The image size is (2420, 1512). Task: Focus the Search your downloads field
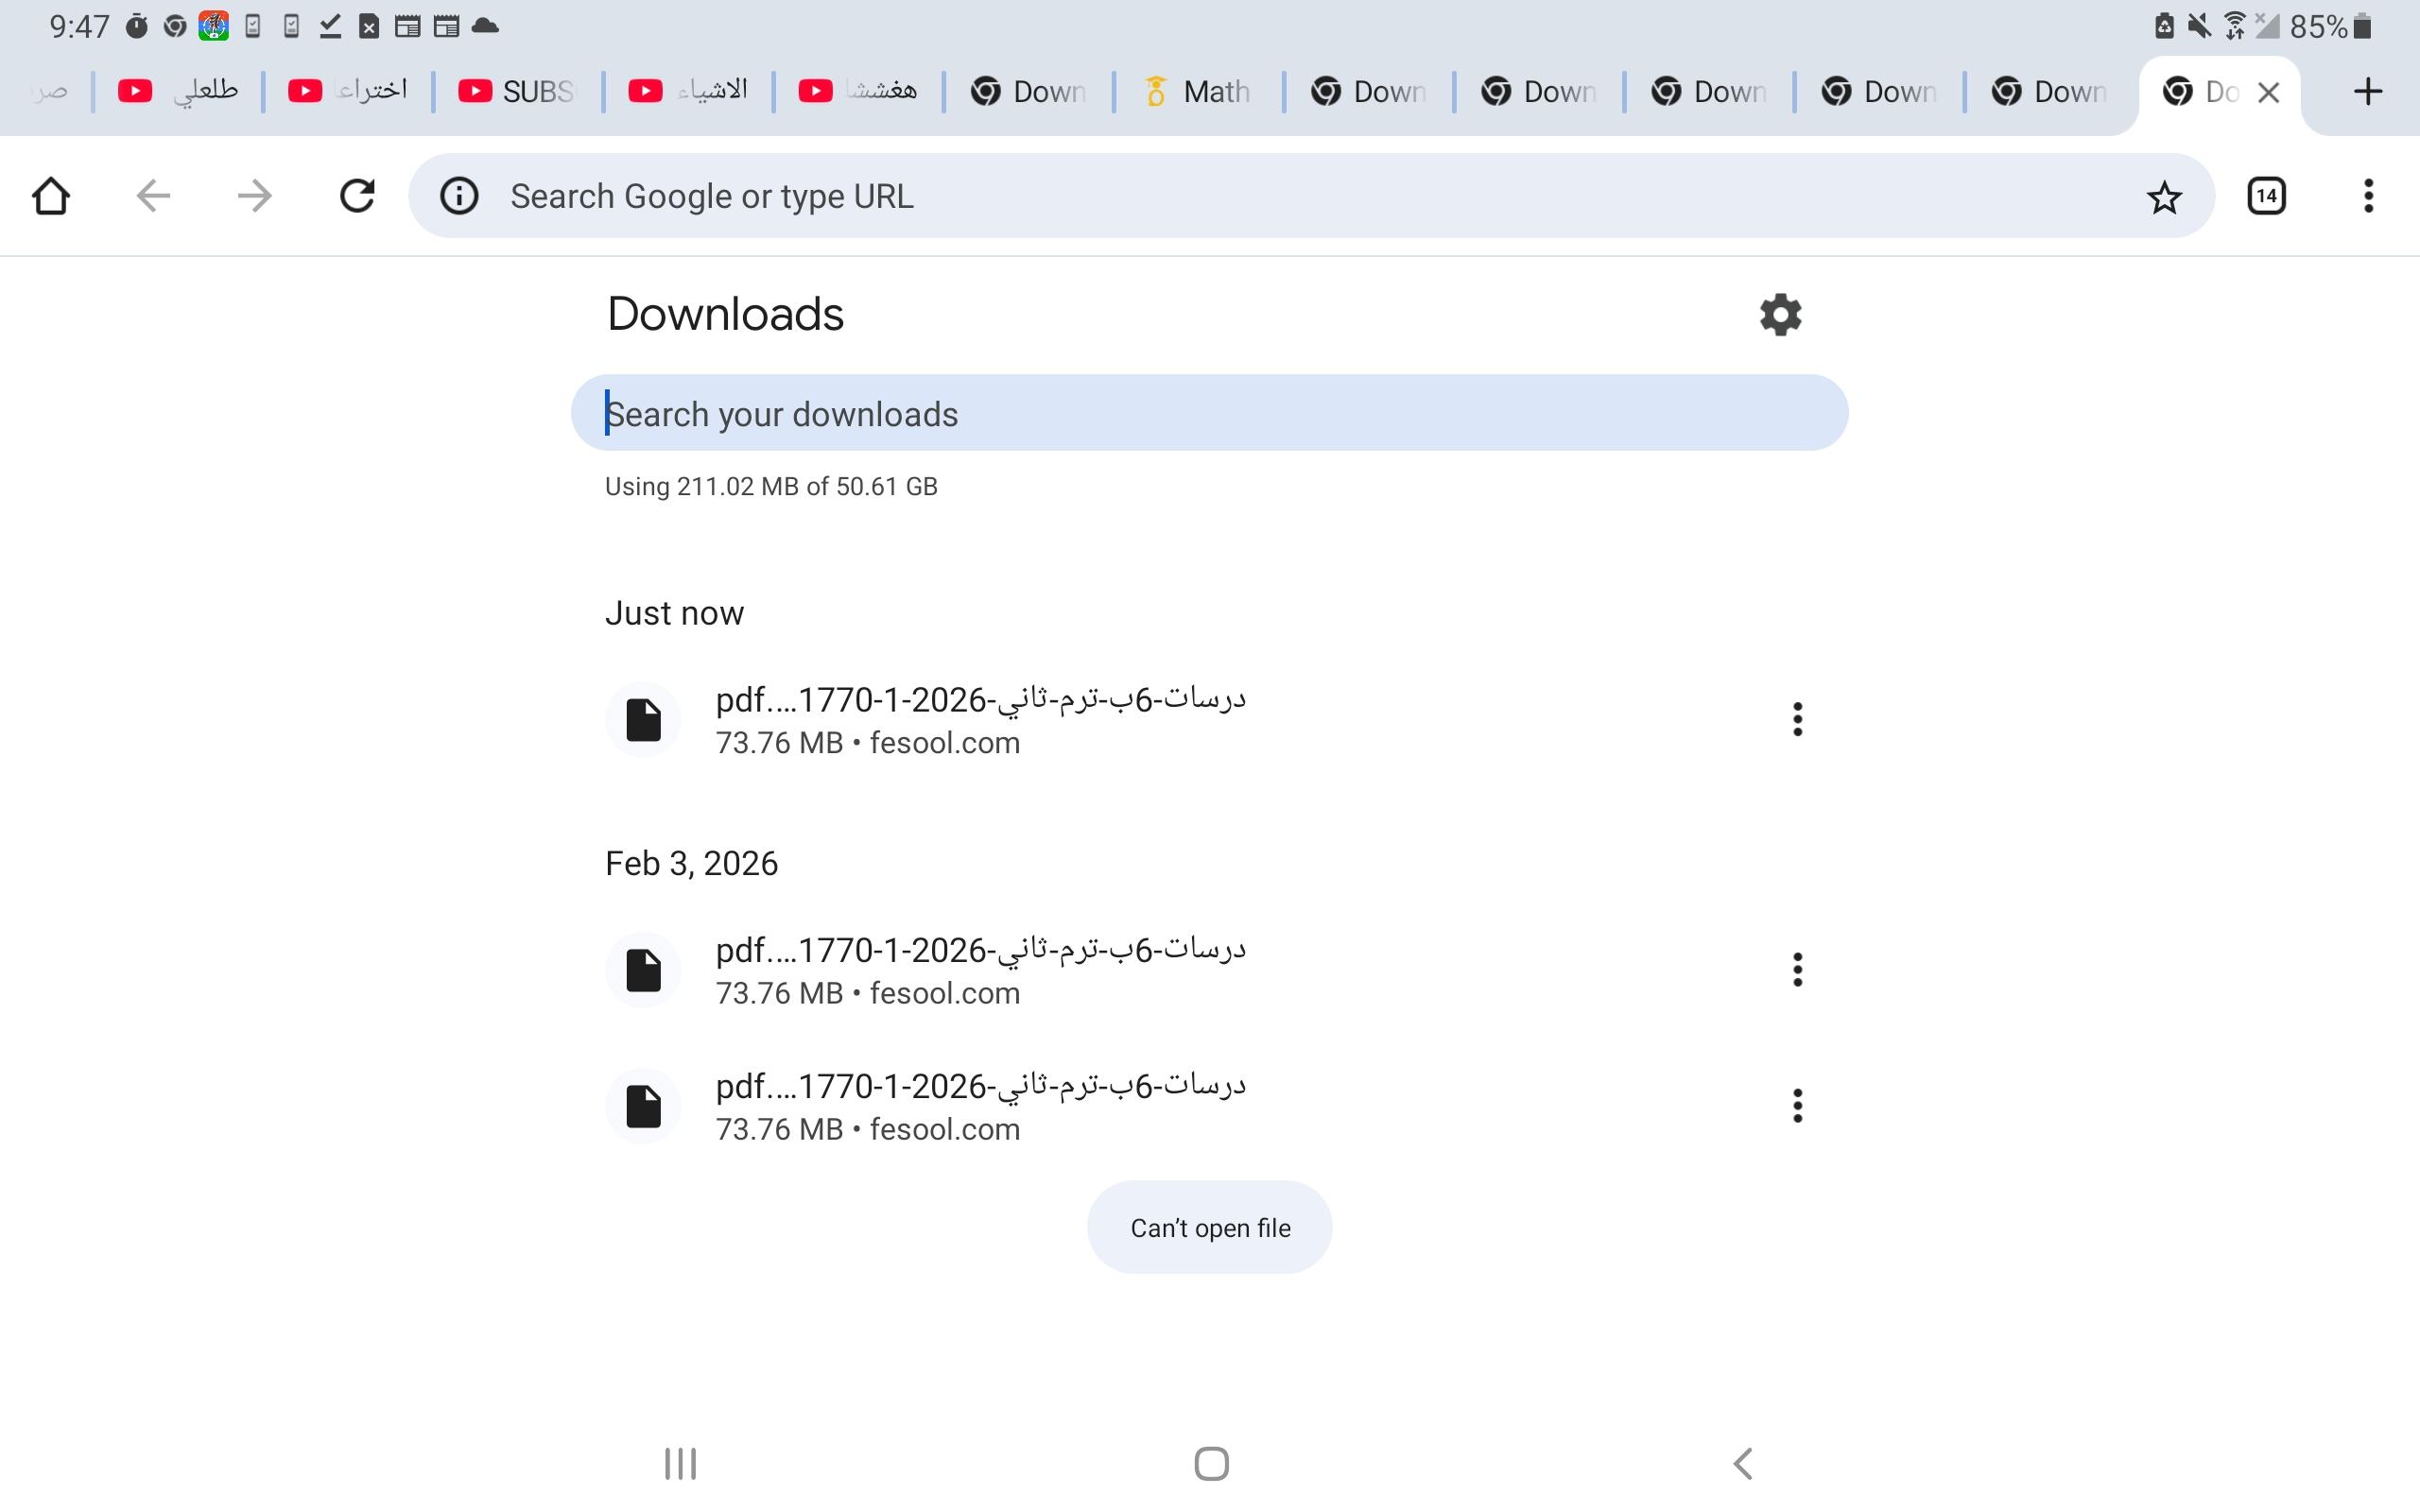pyautogui.click(x=1208, y=413)
